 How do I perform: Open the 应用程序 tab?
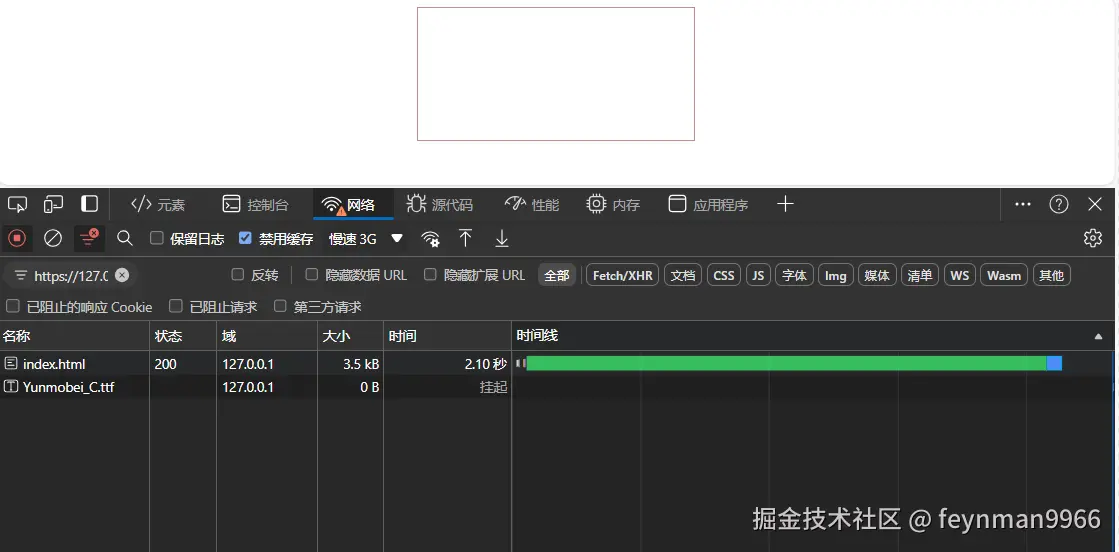point(708,205)
